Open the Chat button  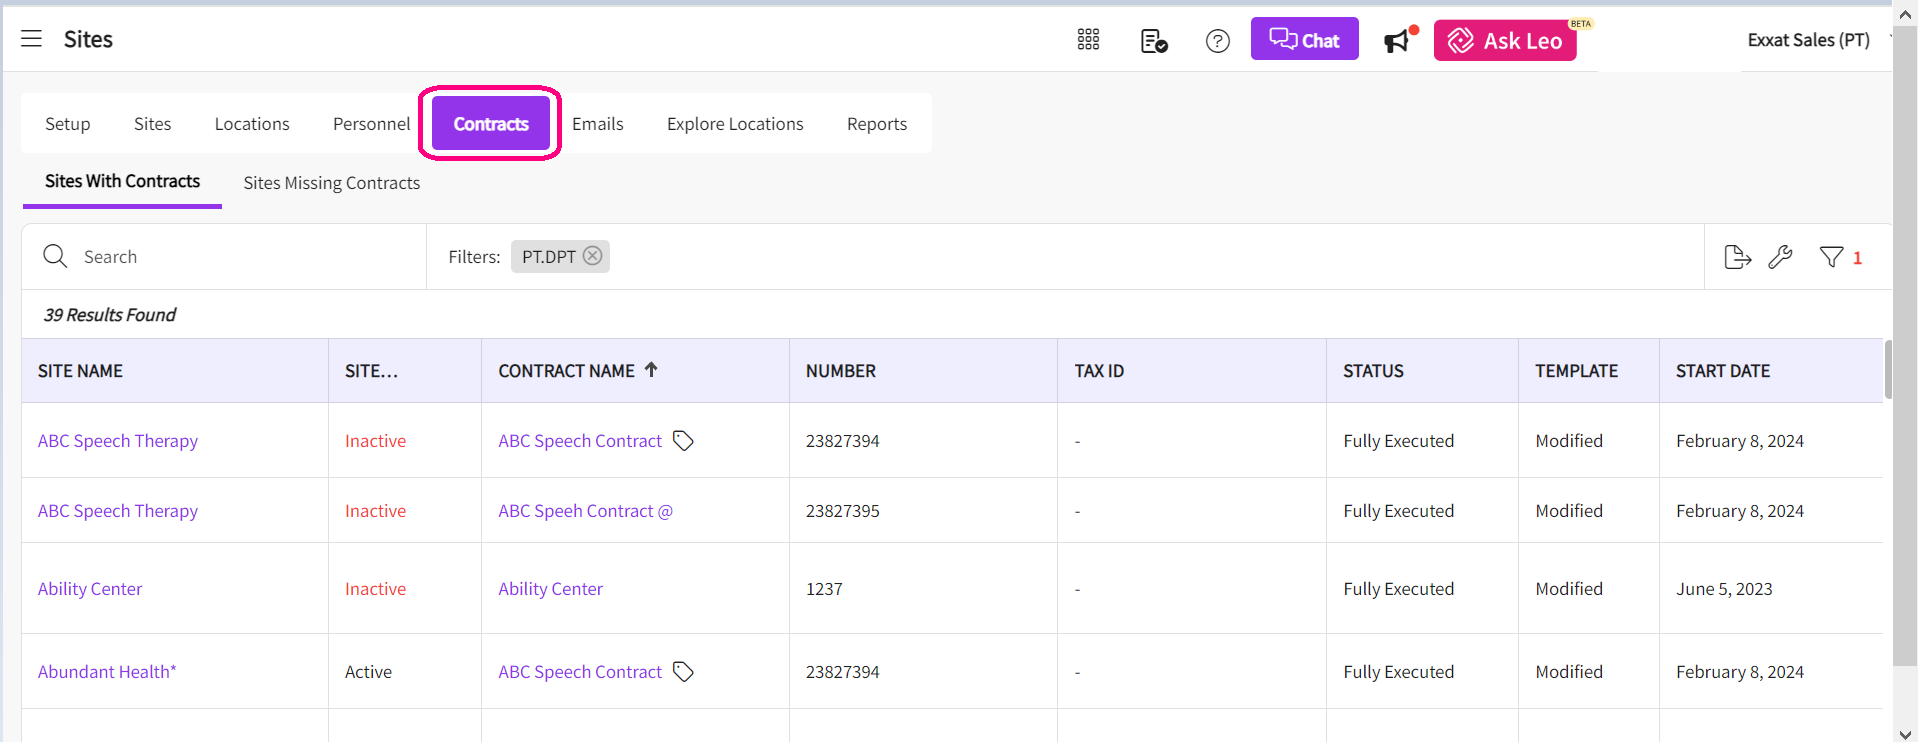point(1304,40)
